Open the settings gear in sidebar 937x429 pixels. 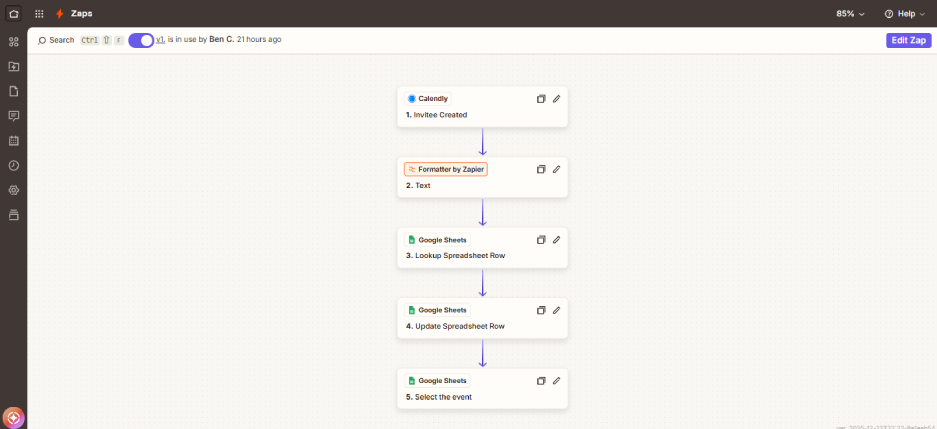14,190
